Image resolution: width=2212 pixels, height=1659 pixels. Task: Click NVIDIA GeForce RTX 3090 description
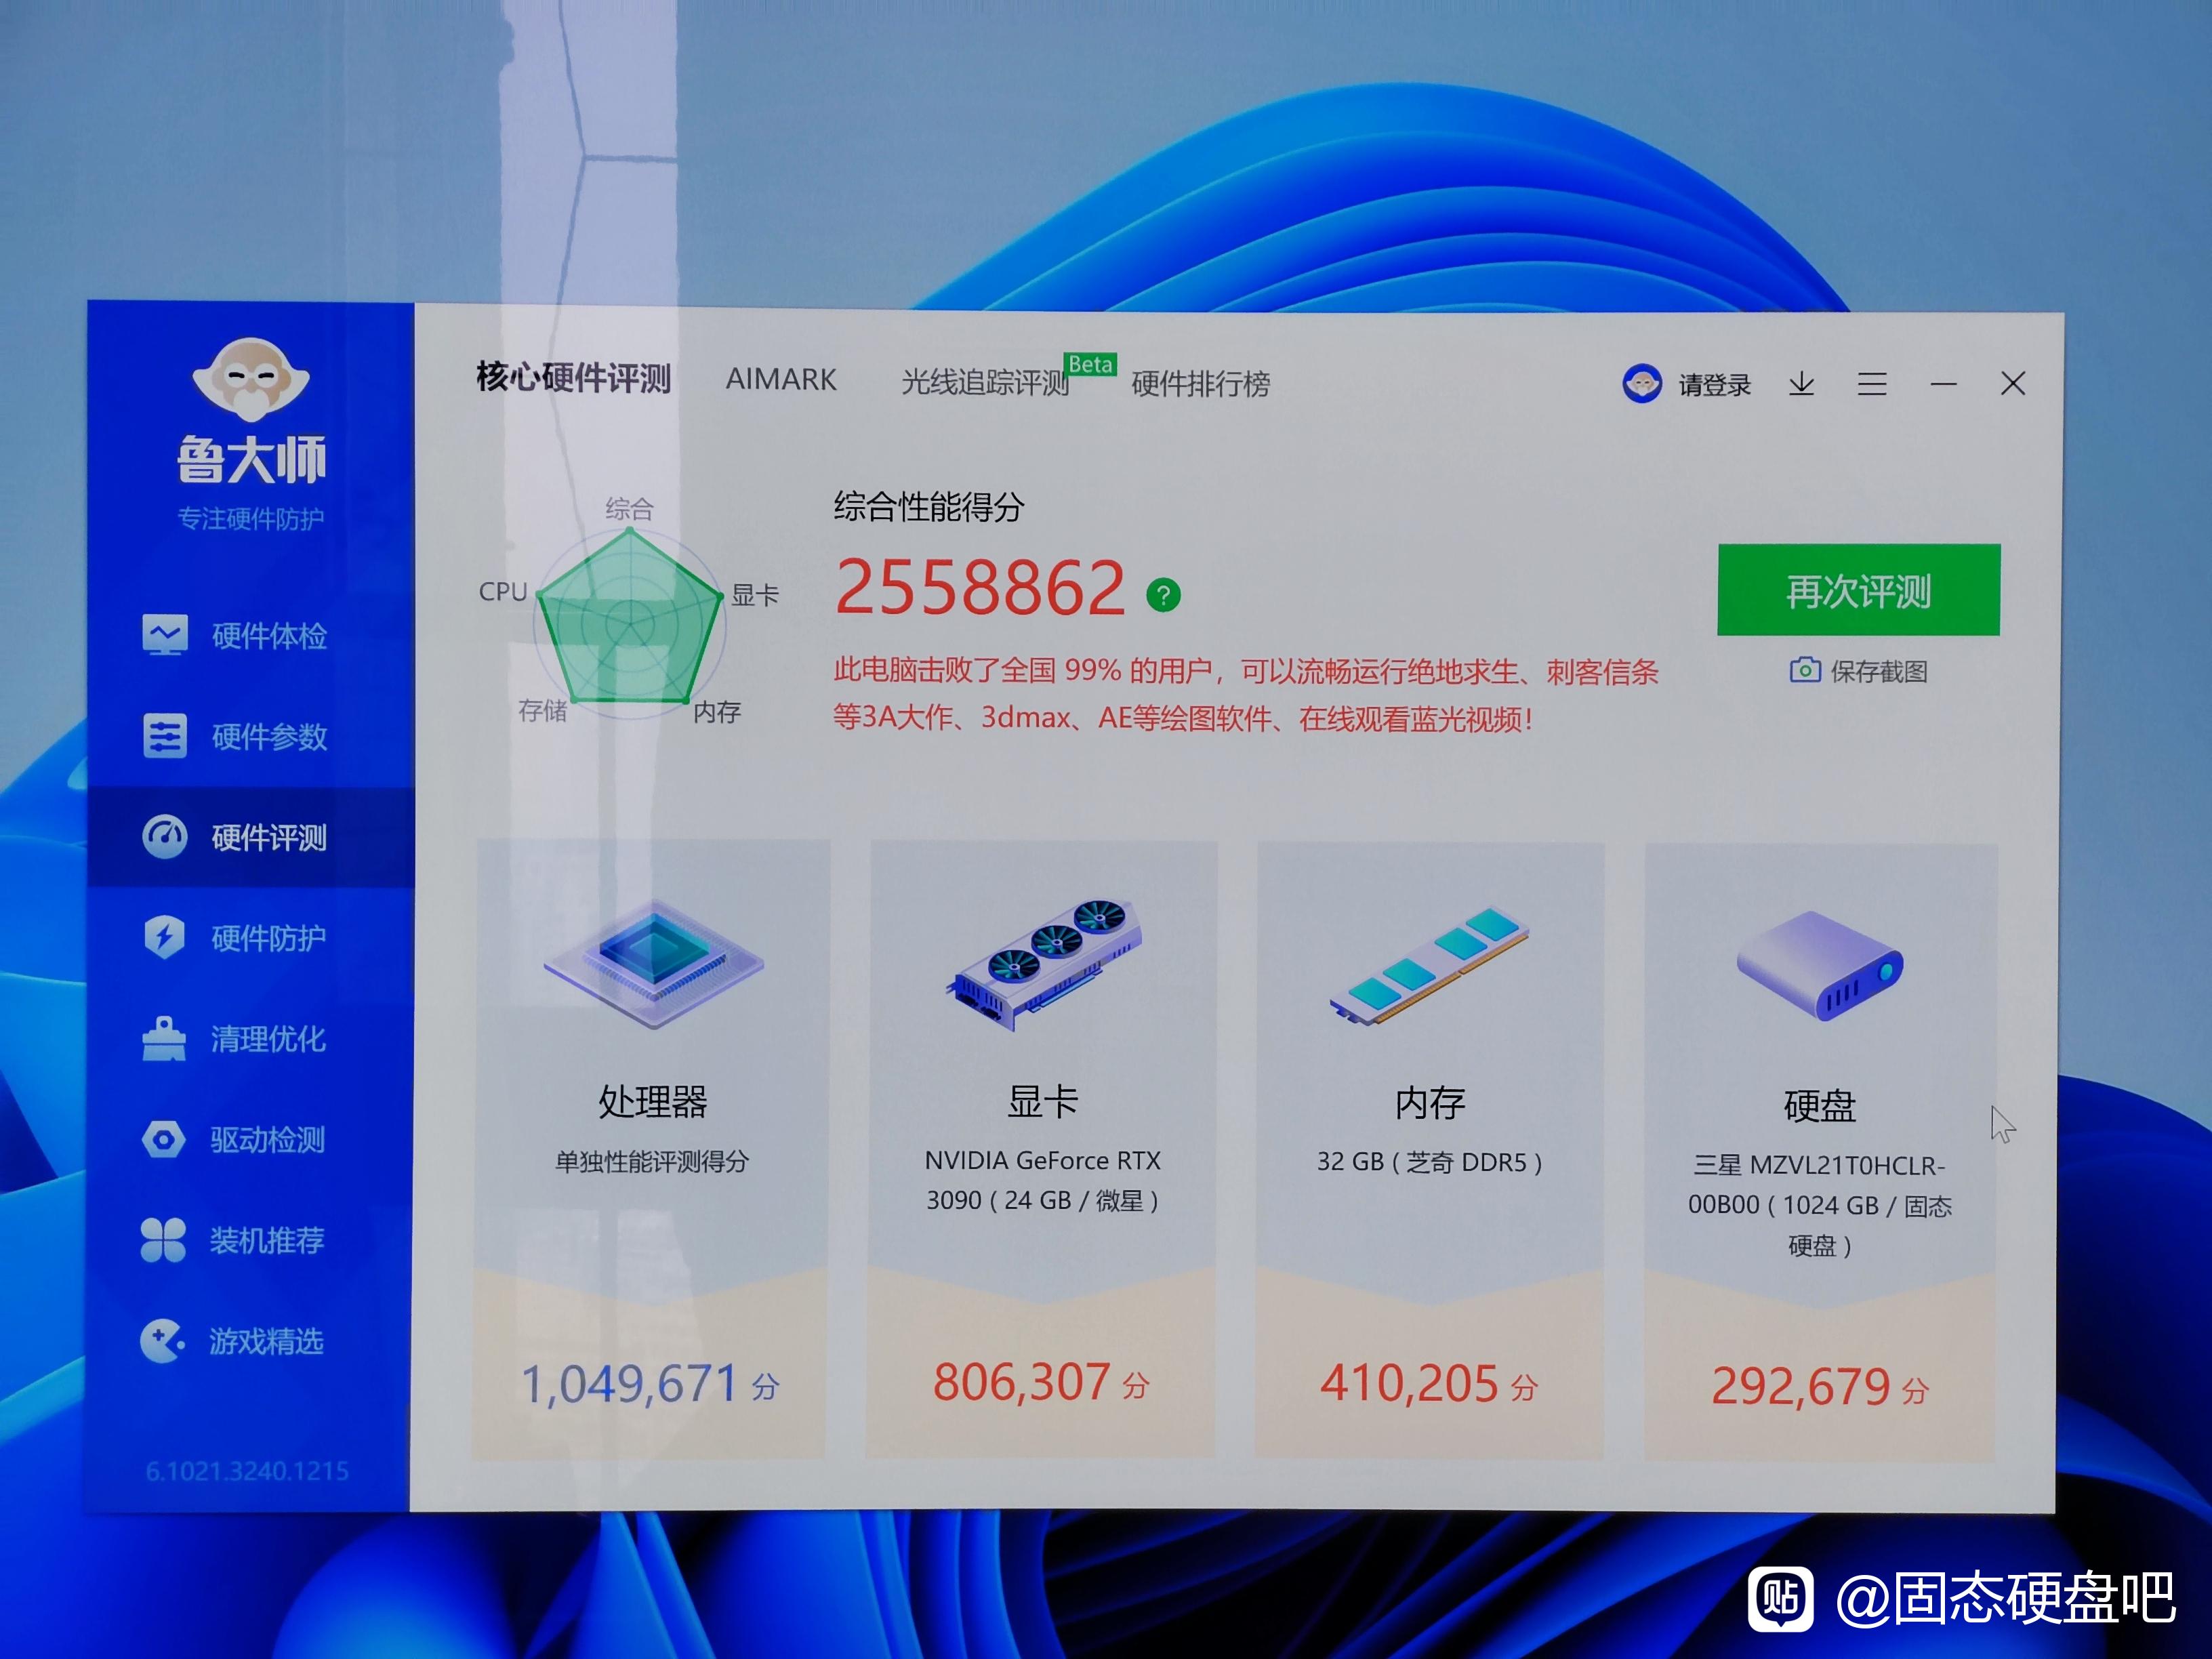point(1042,1180)
